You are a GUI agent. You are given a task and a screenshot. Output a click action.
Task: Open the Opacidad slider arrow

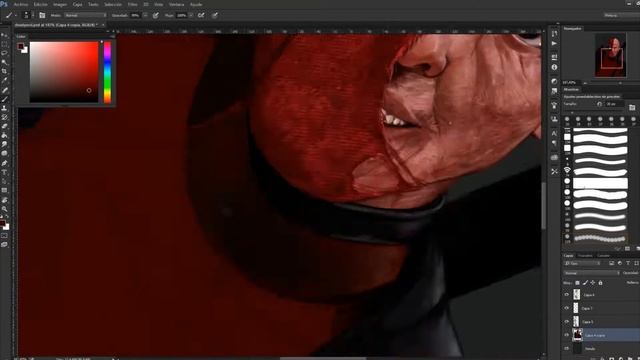tap(145, 15)
